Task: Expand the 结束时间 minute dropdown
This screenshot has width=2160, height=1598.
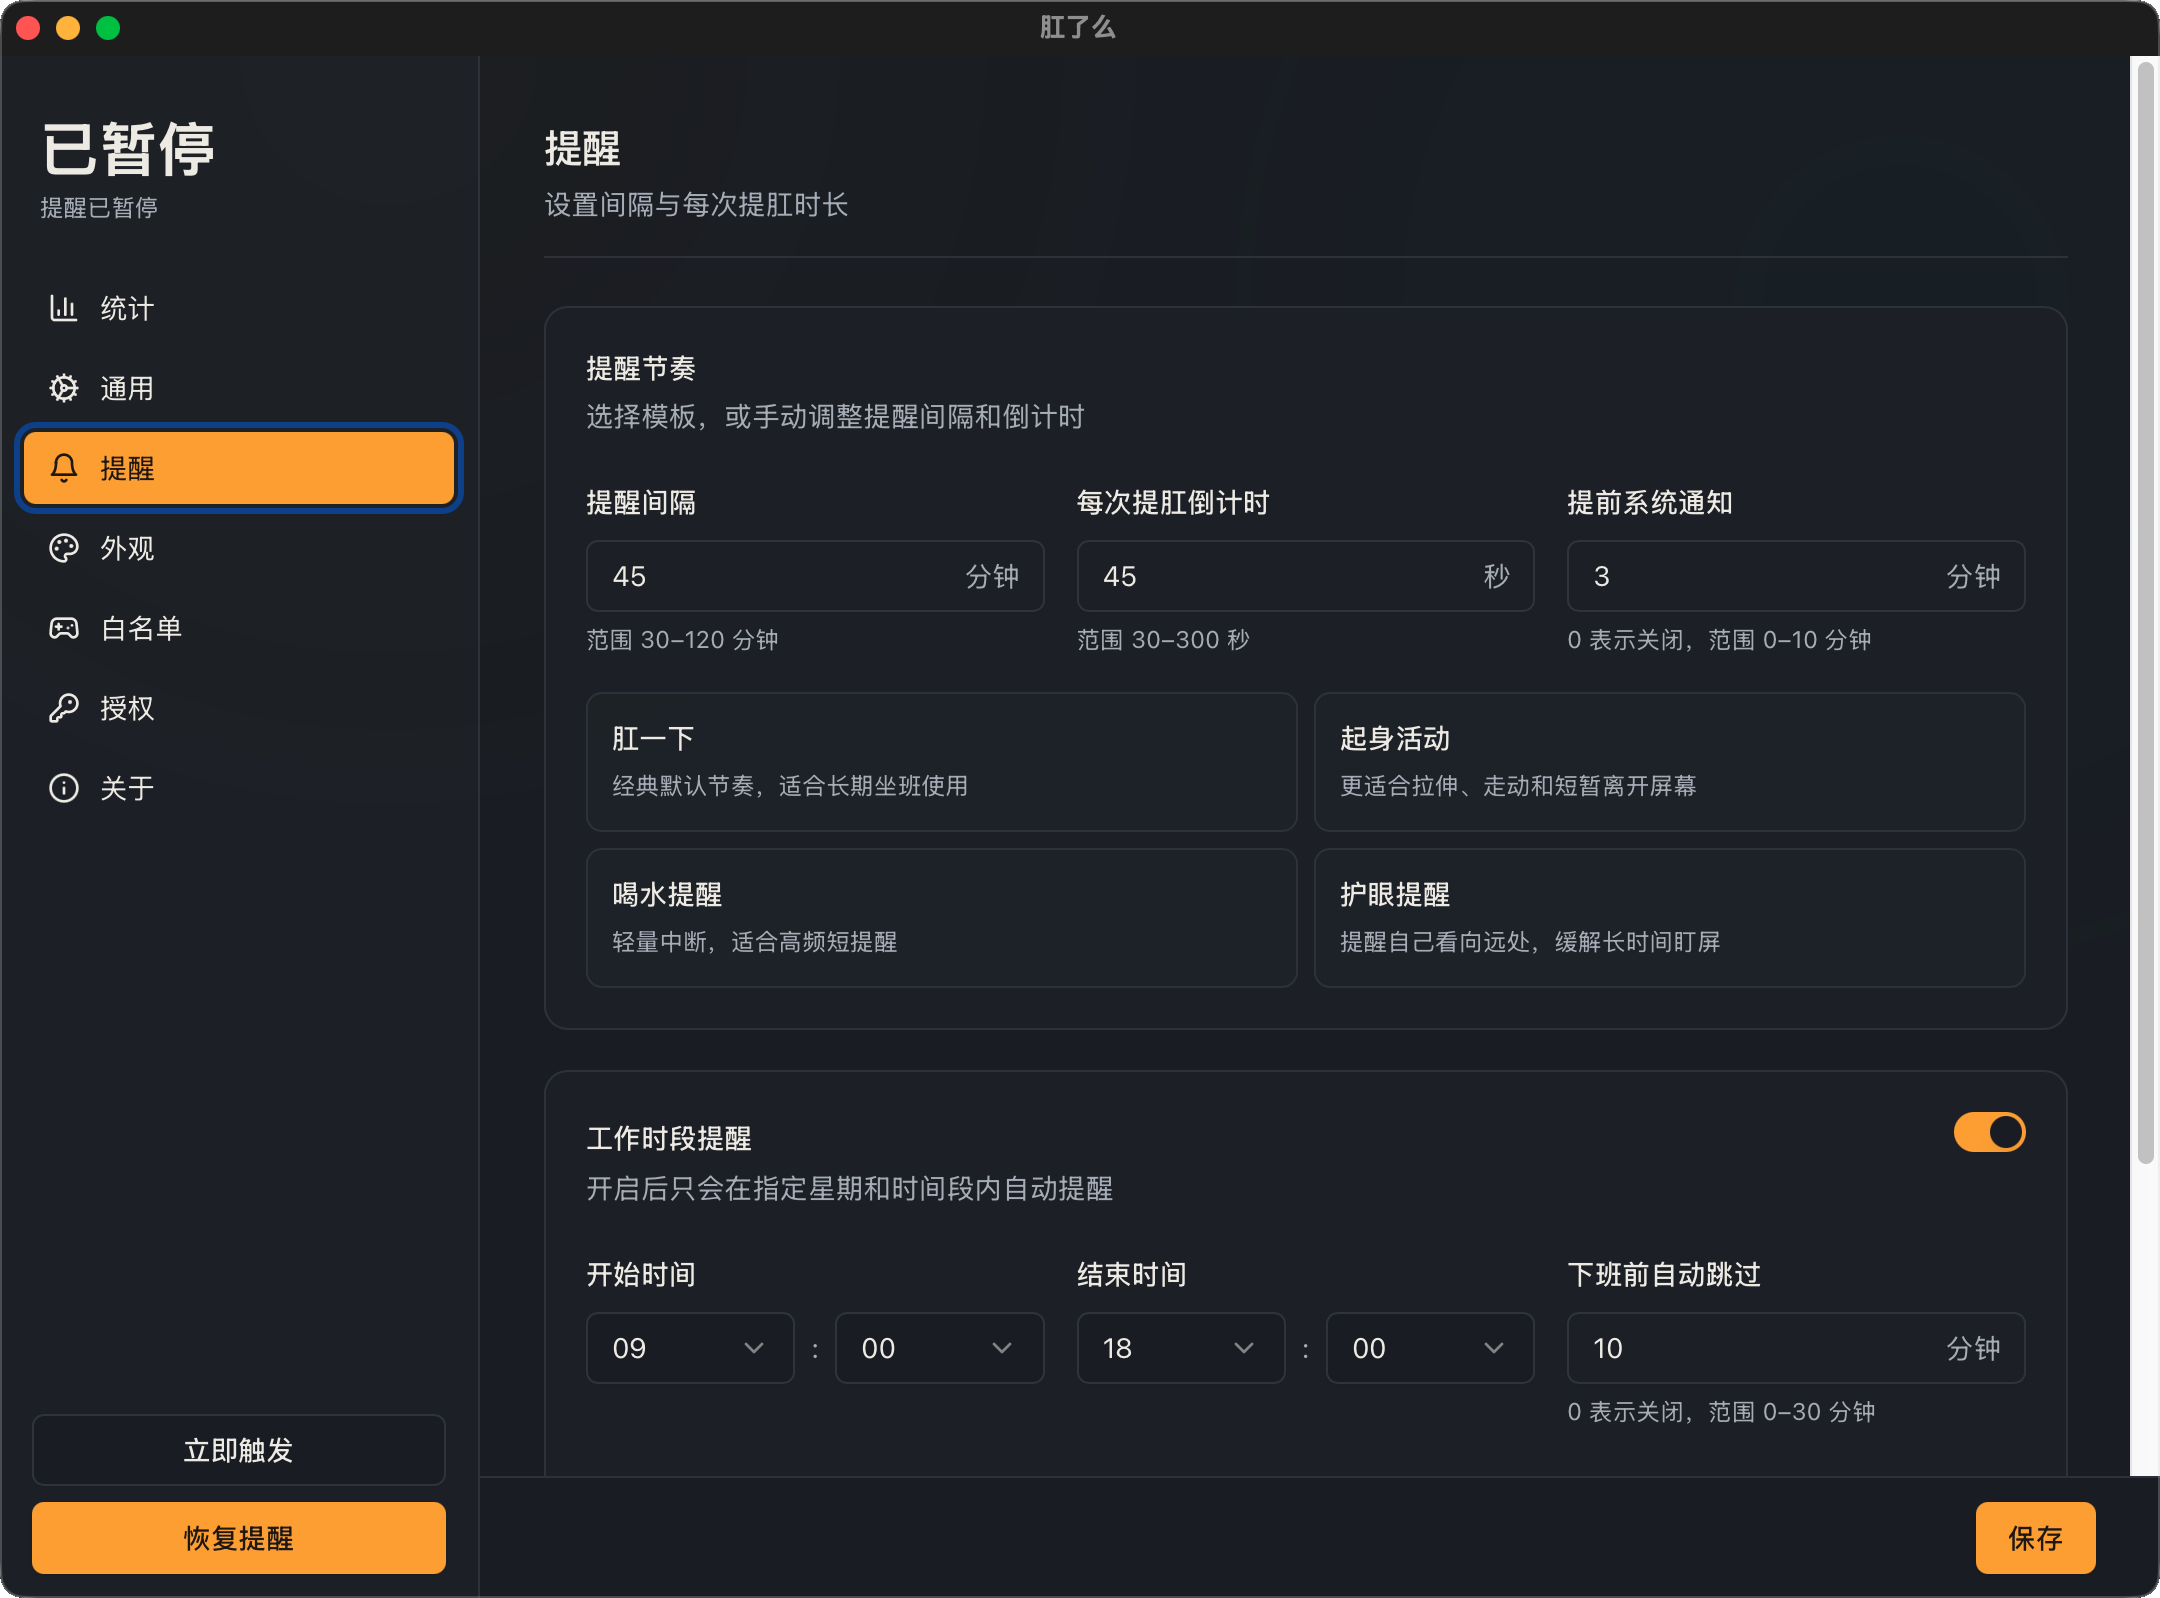Action: coord(1430,1348)
